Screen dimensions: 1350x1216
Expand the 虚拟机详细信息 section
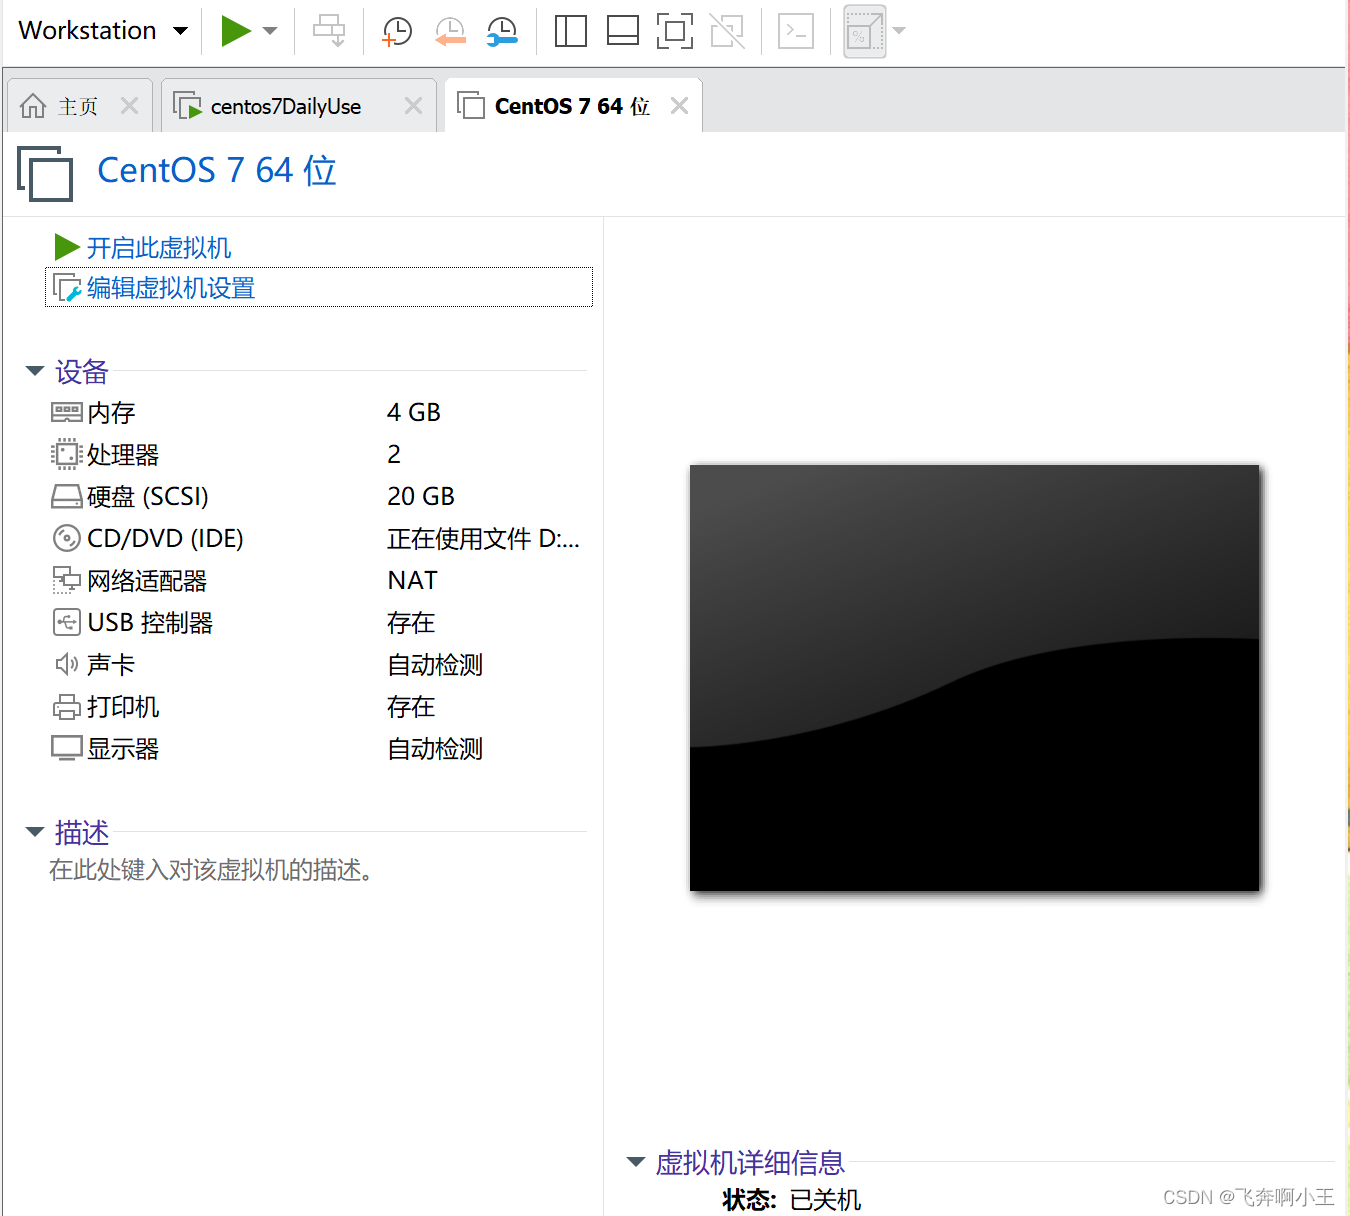636,1161
